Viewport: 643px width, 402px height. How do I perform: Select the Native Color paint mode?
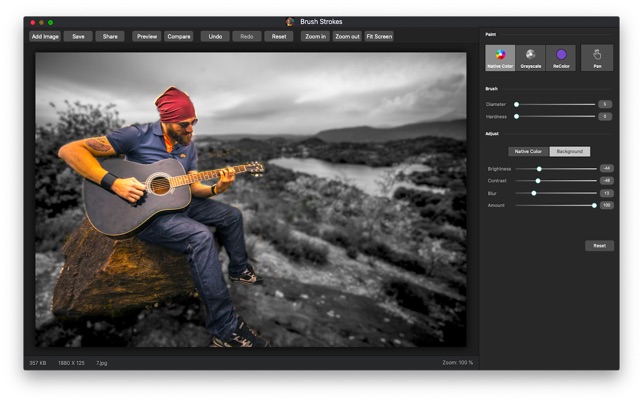tap(500, 57)
